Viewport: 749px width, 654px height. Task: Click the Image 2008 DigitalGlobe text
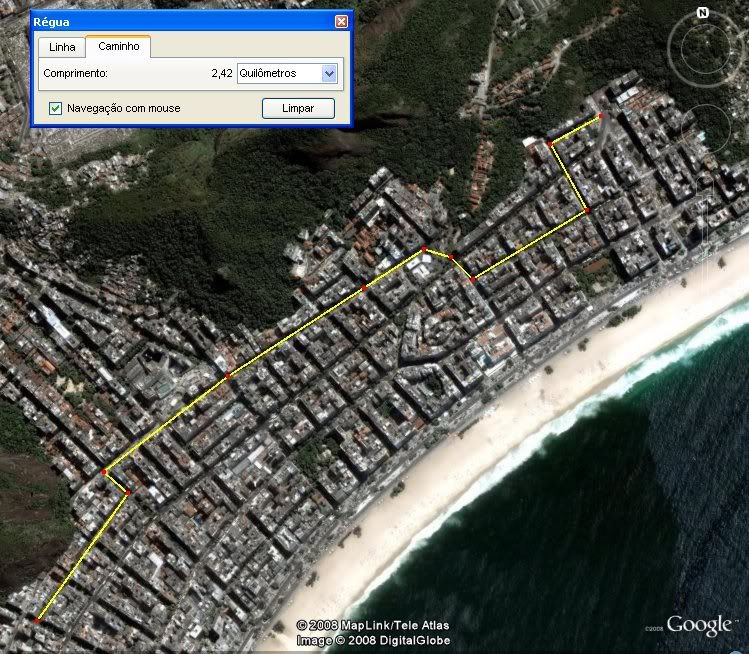click(373, 641)
